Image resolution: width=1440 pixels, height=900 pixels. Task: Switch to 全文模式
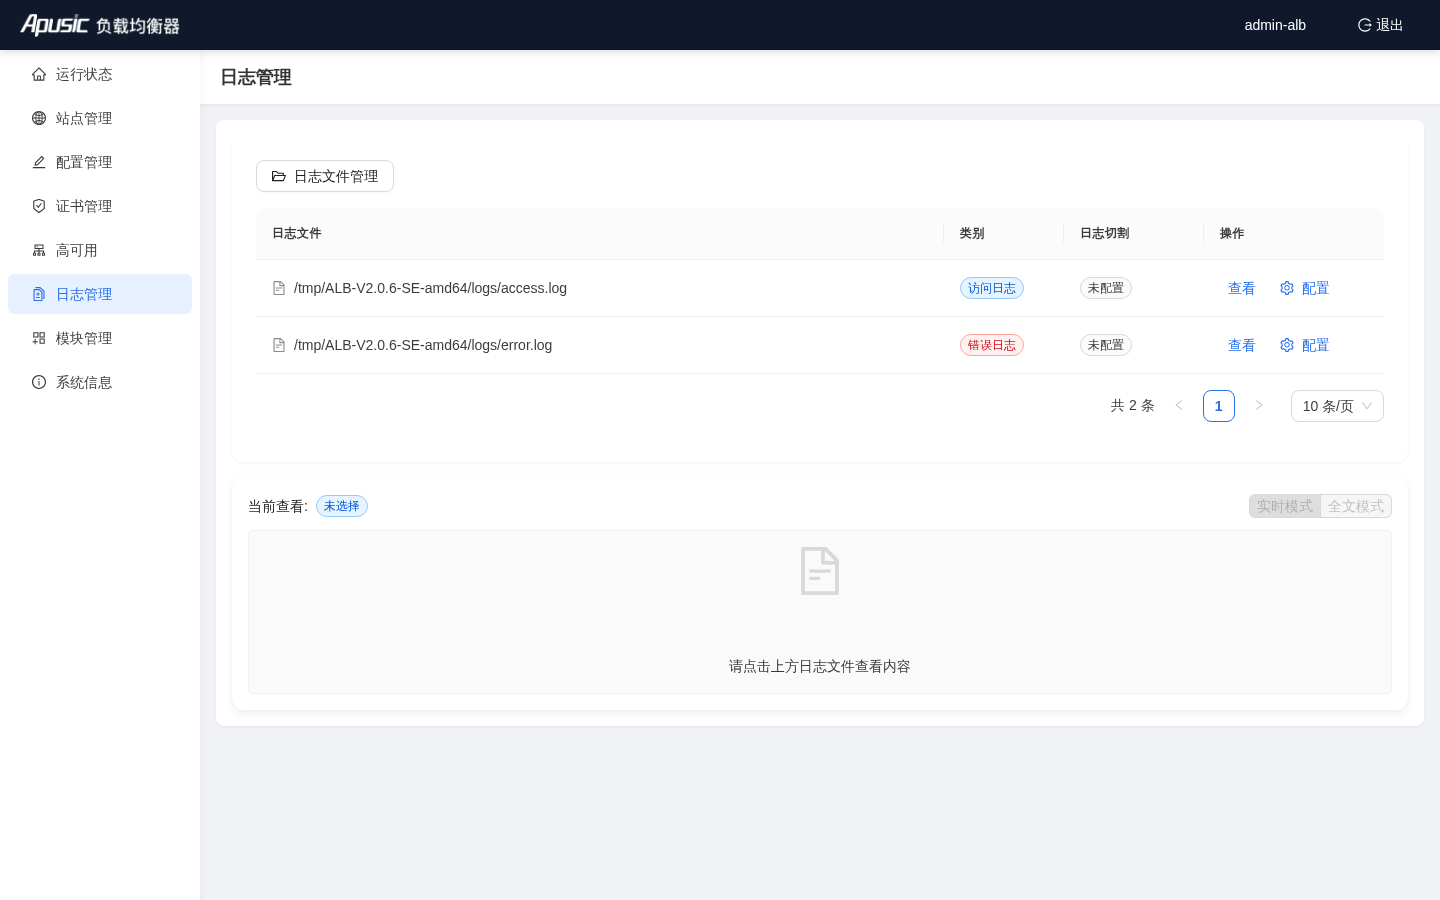(x=1356, y=506)
